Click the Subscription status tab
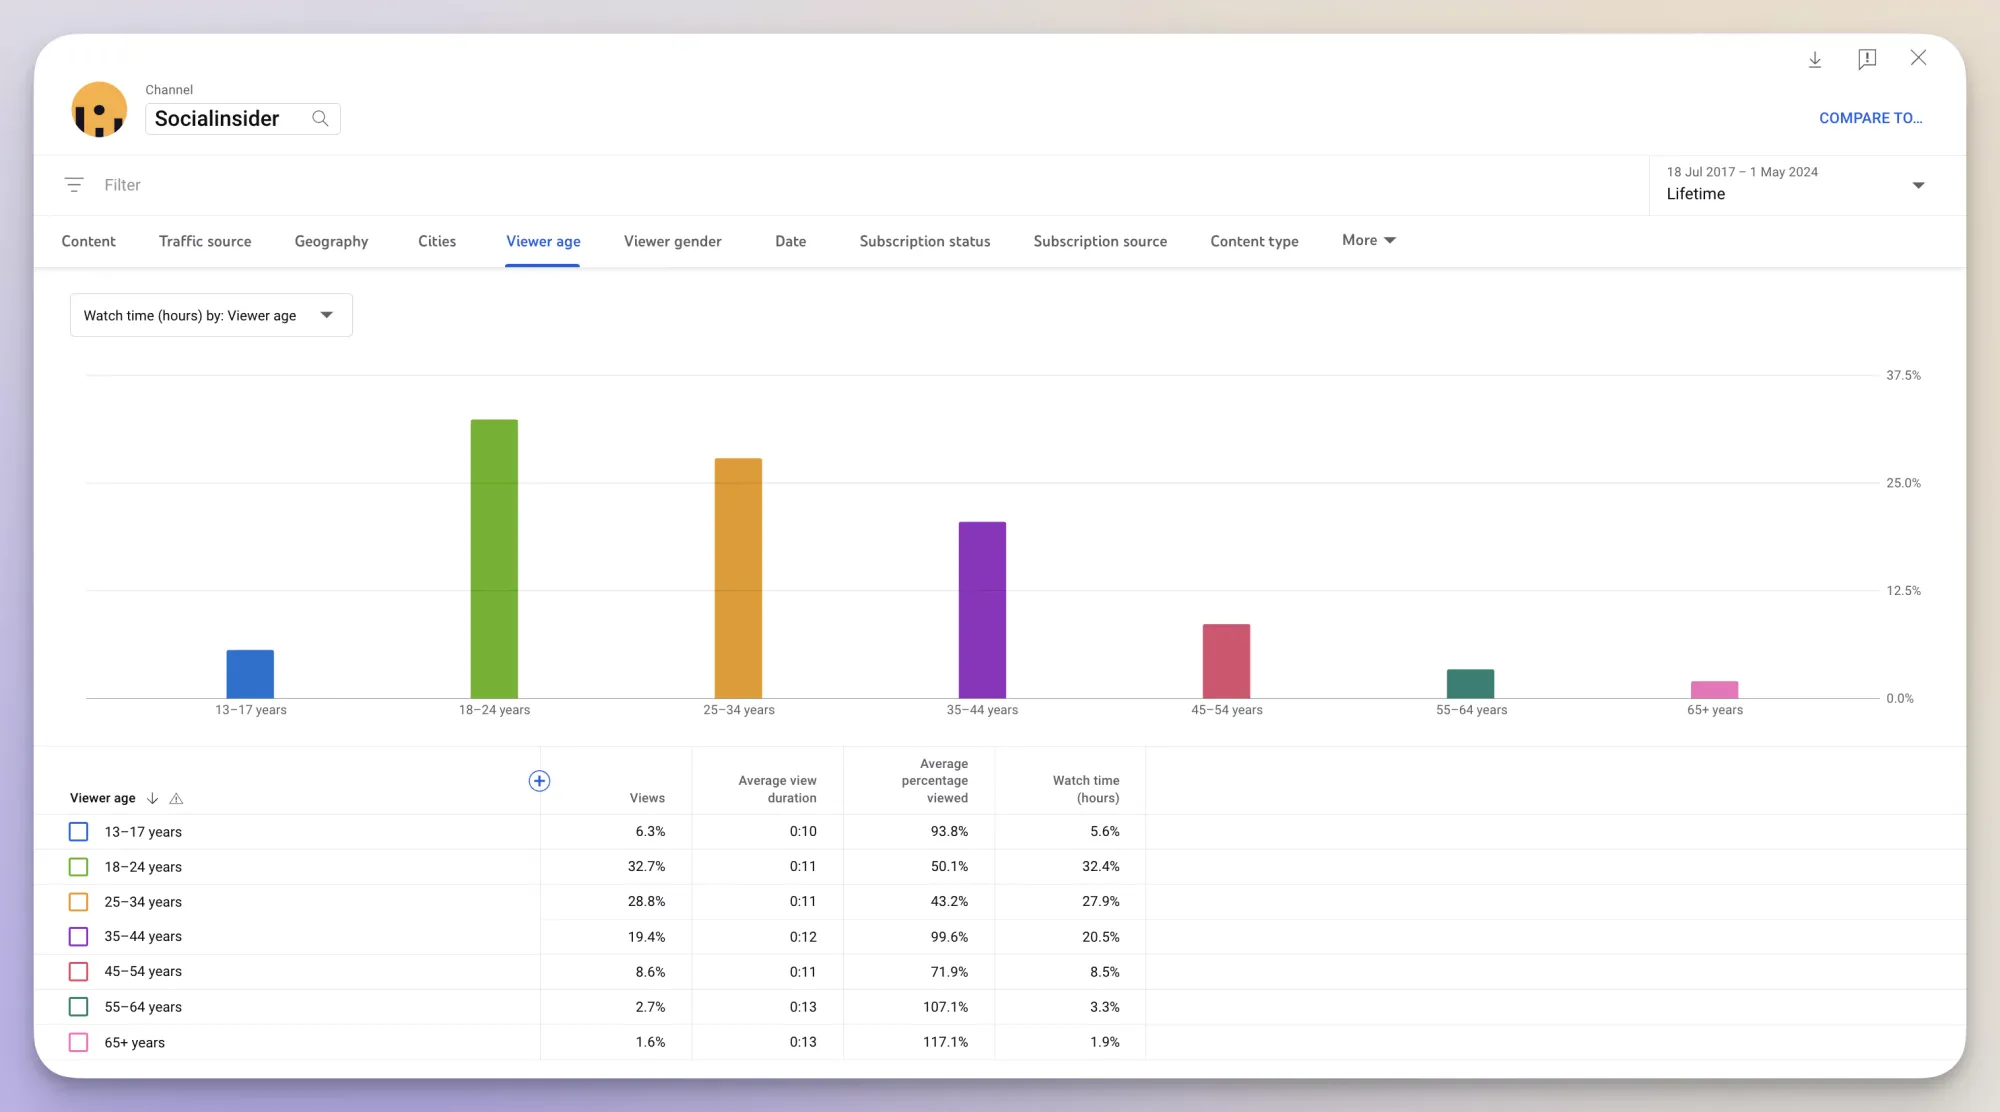 pyautogui.click(x=924, y=241)
